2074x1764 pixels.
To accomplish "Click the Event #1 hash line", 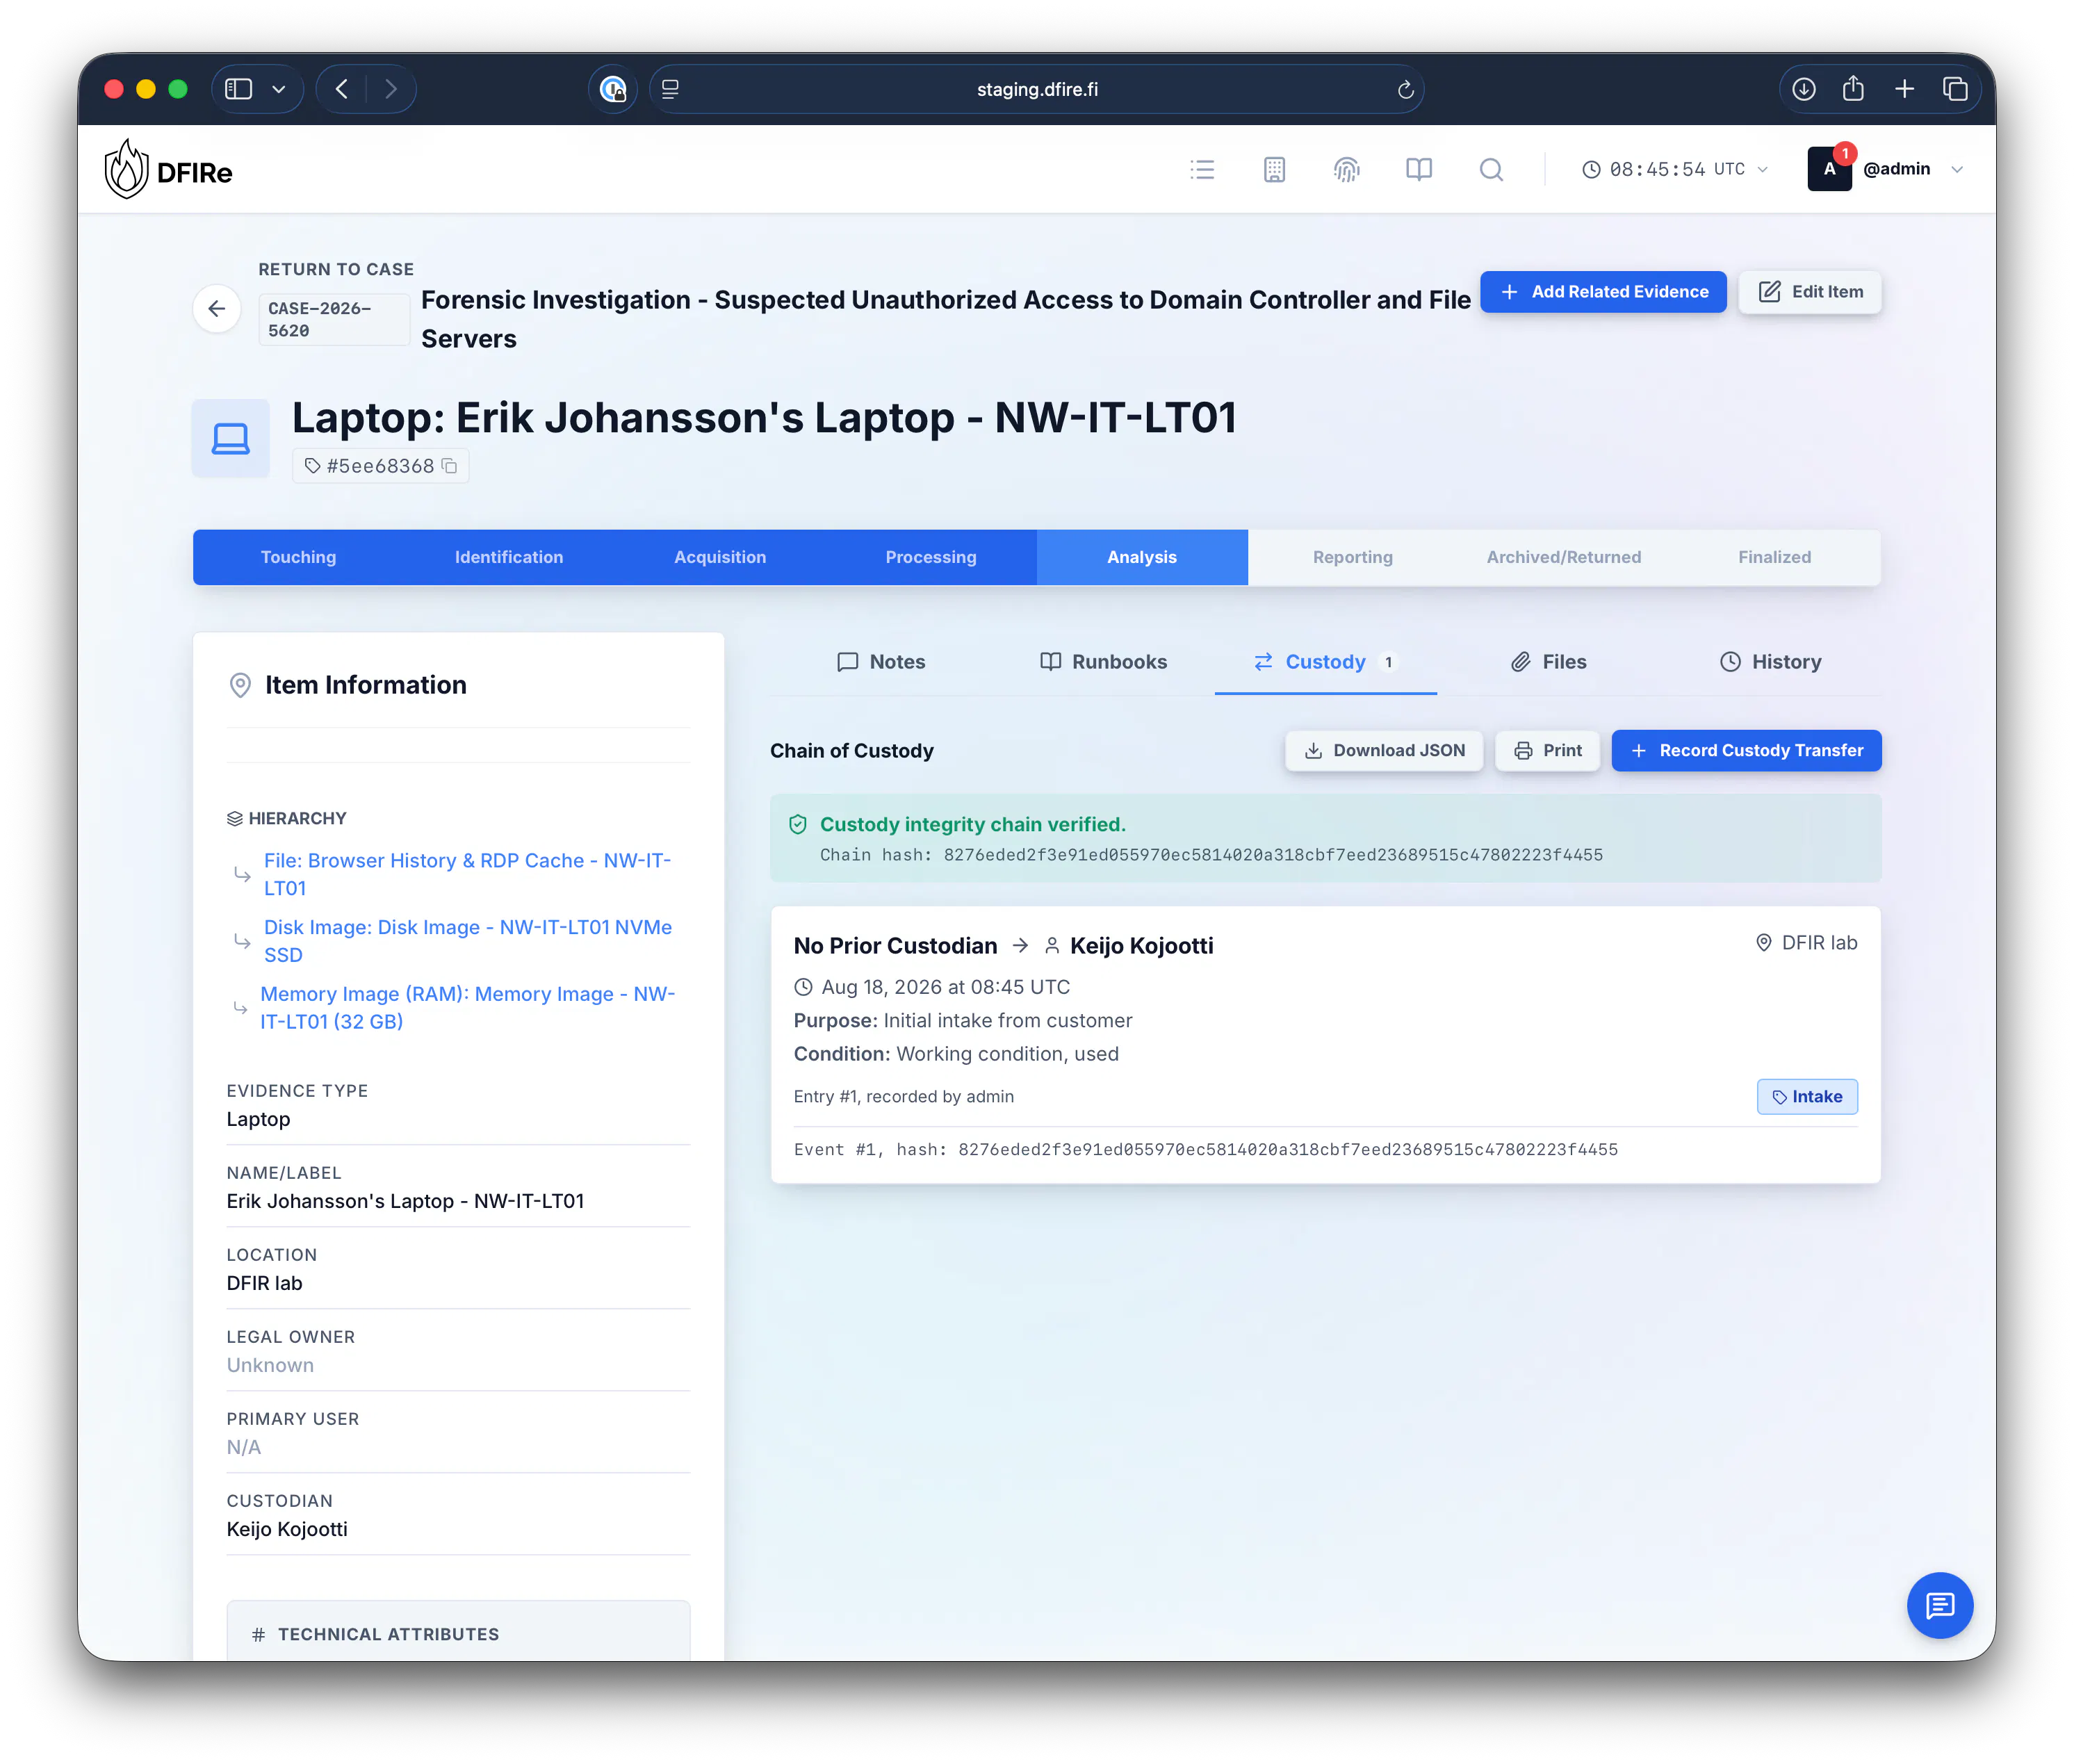I will pos(1206,1149).
